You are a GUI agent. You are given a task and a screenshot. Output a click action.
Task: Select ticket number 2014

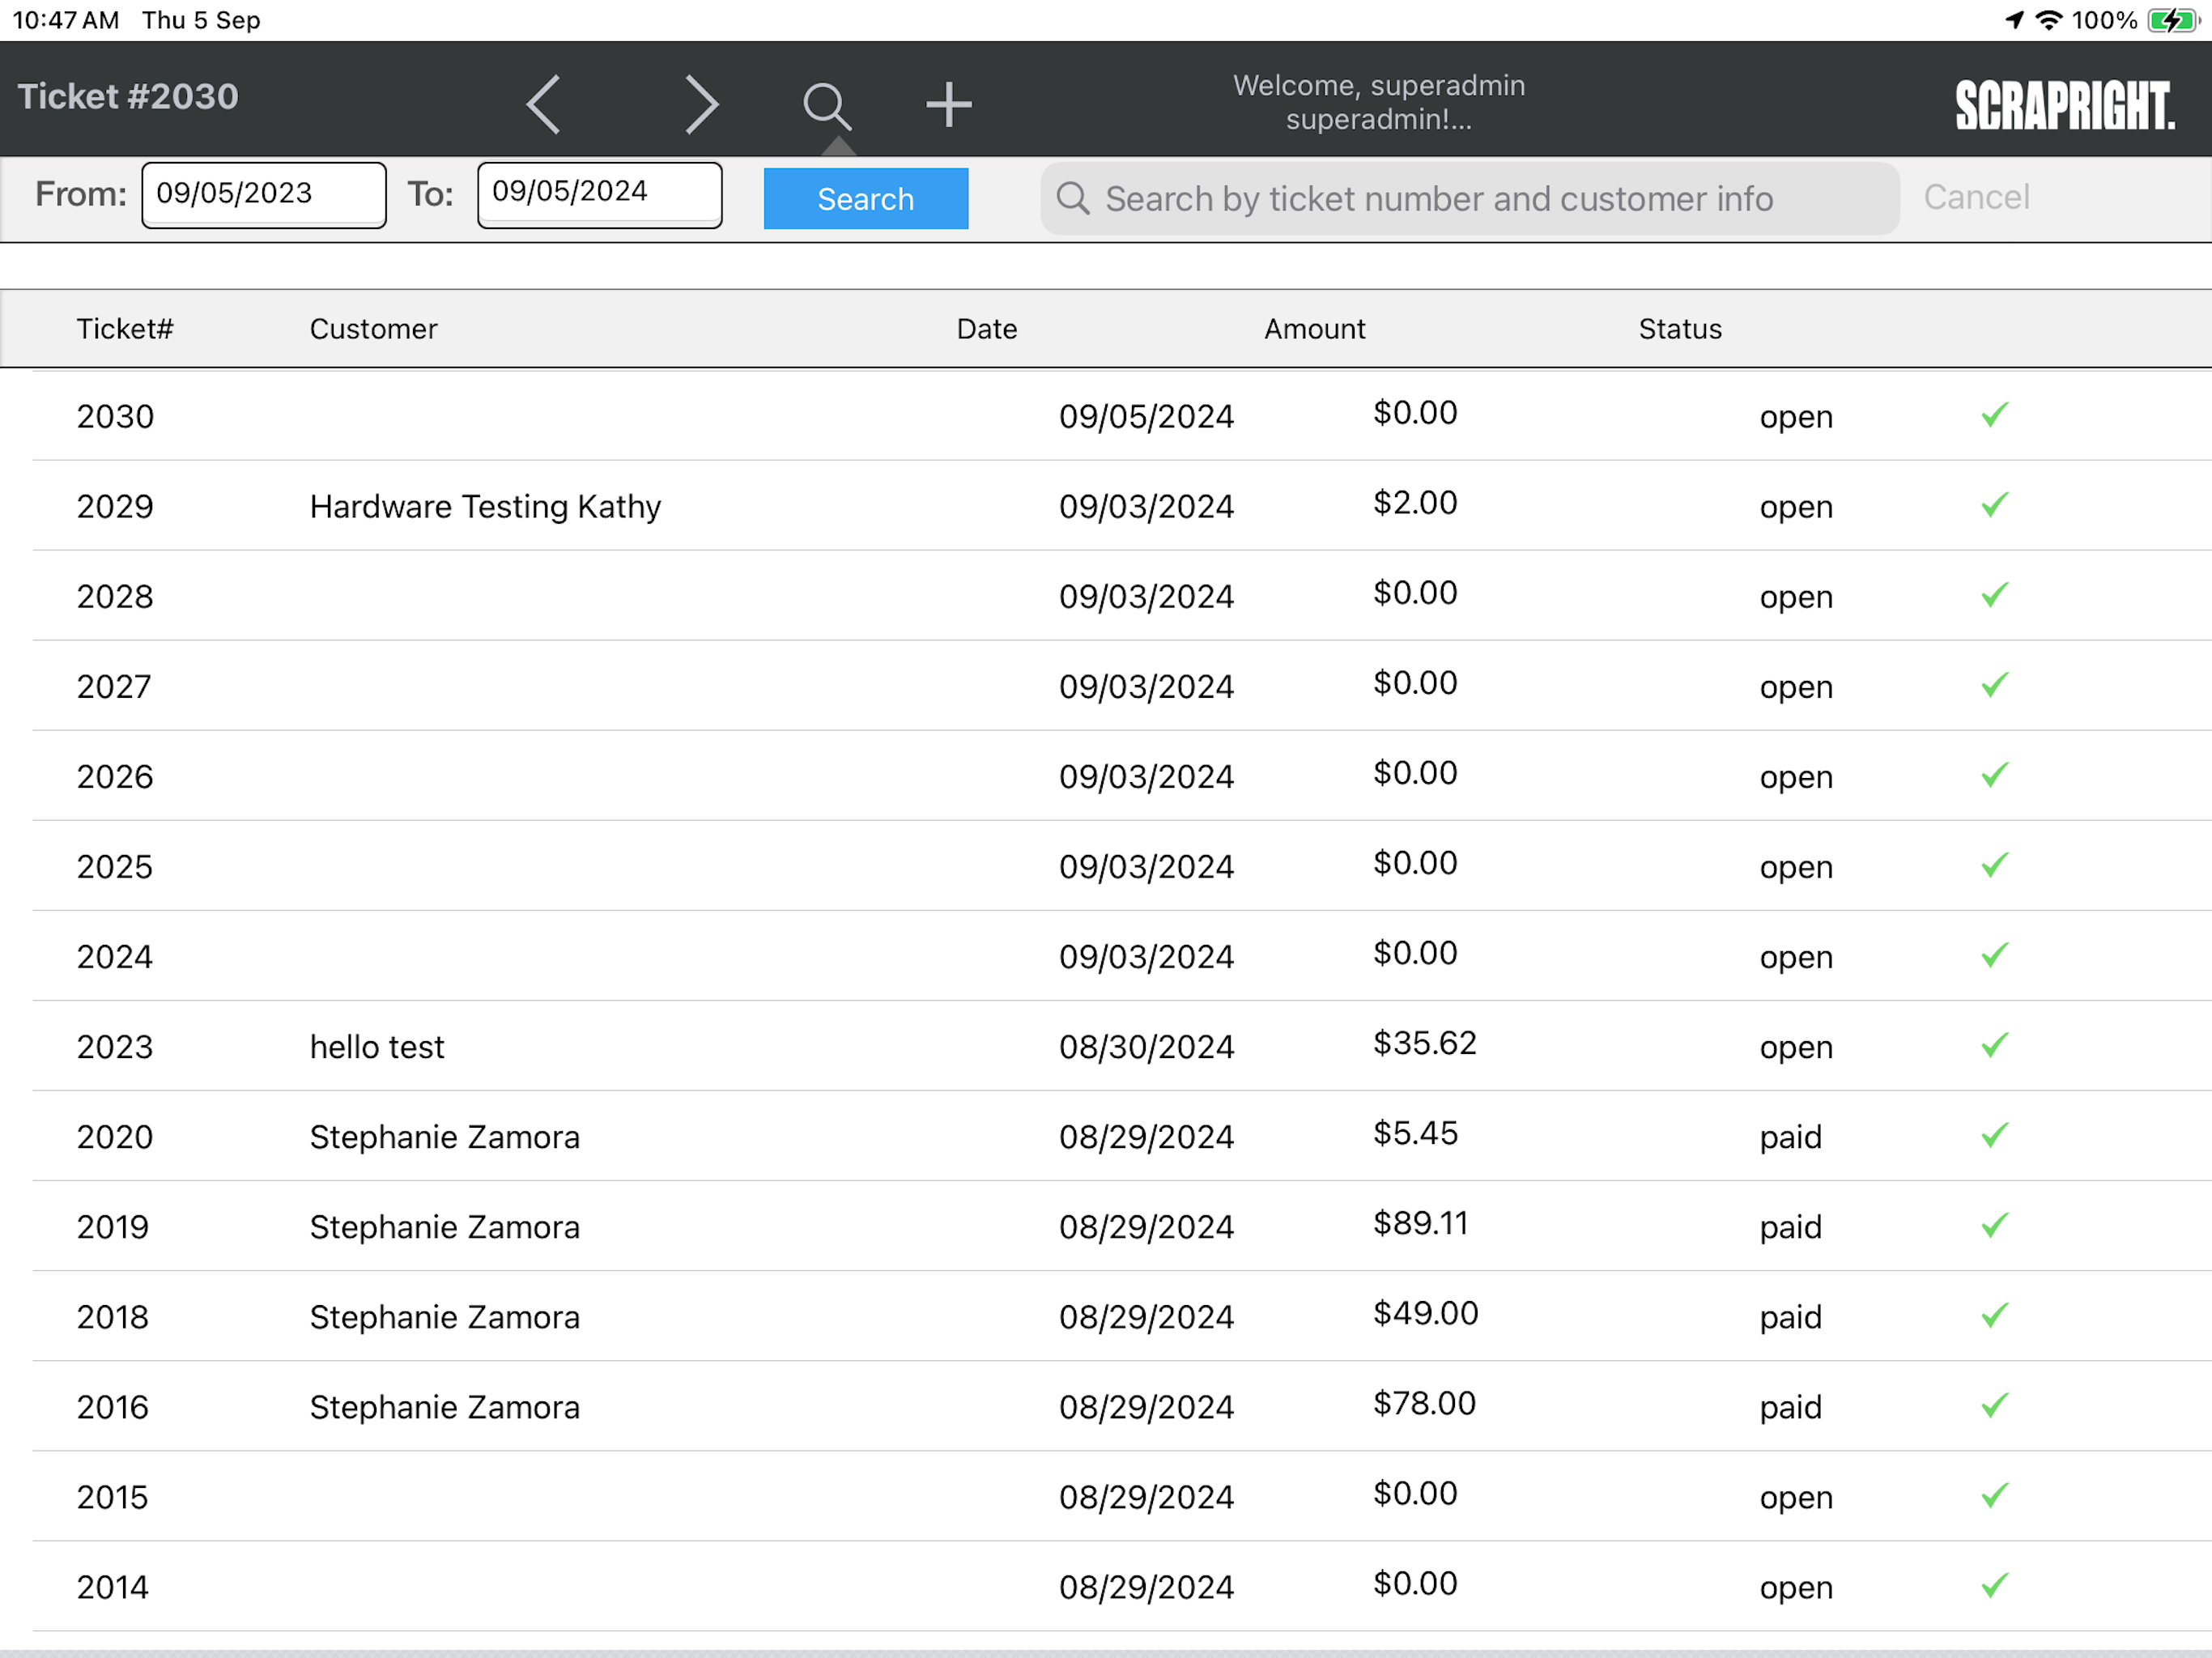113,1587
